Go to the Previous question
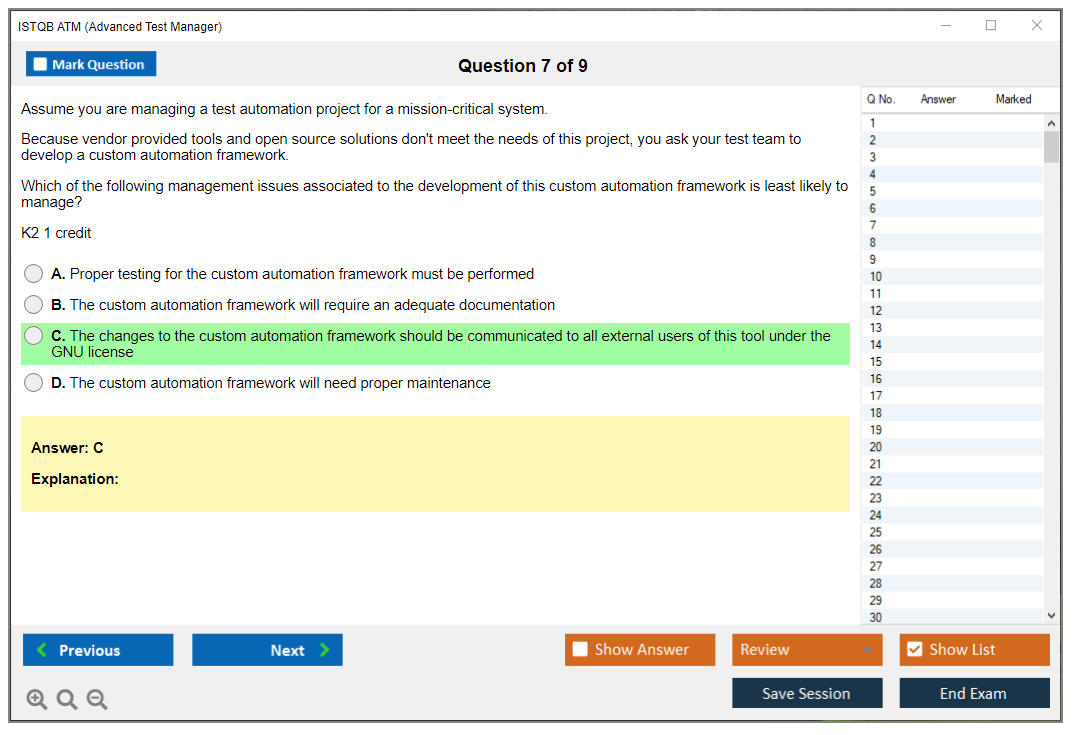This screenshot has width=1075, height=735. click(98, 650)
